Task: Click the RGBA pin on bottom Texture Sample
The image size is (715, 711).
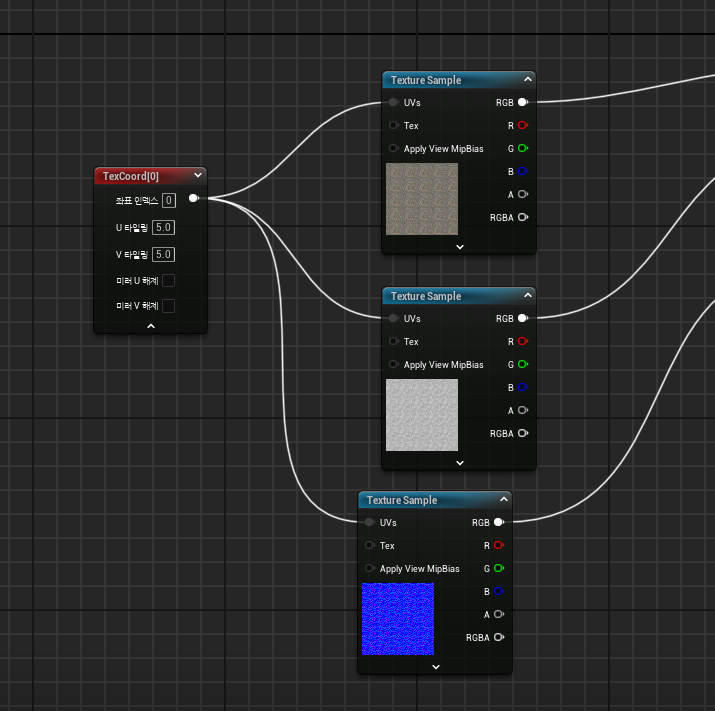Action: (498, 637)
